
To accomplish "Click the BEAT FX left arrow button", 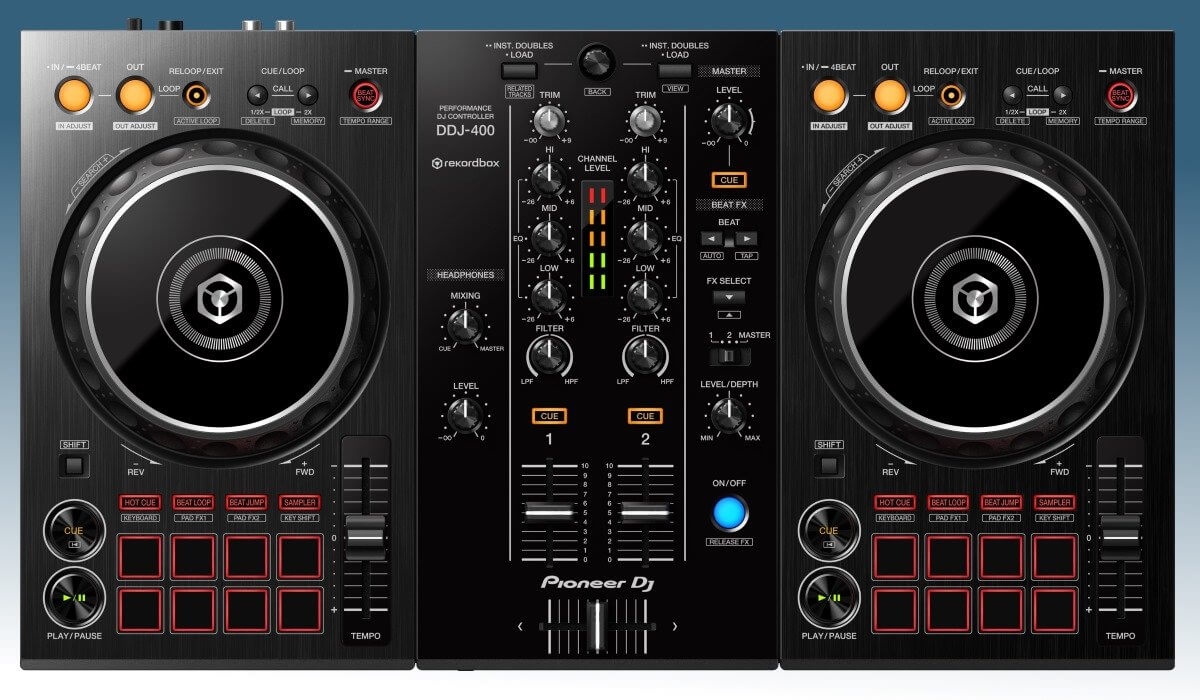I will tap(710, 239).
